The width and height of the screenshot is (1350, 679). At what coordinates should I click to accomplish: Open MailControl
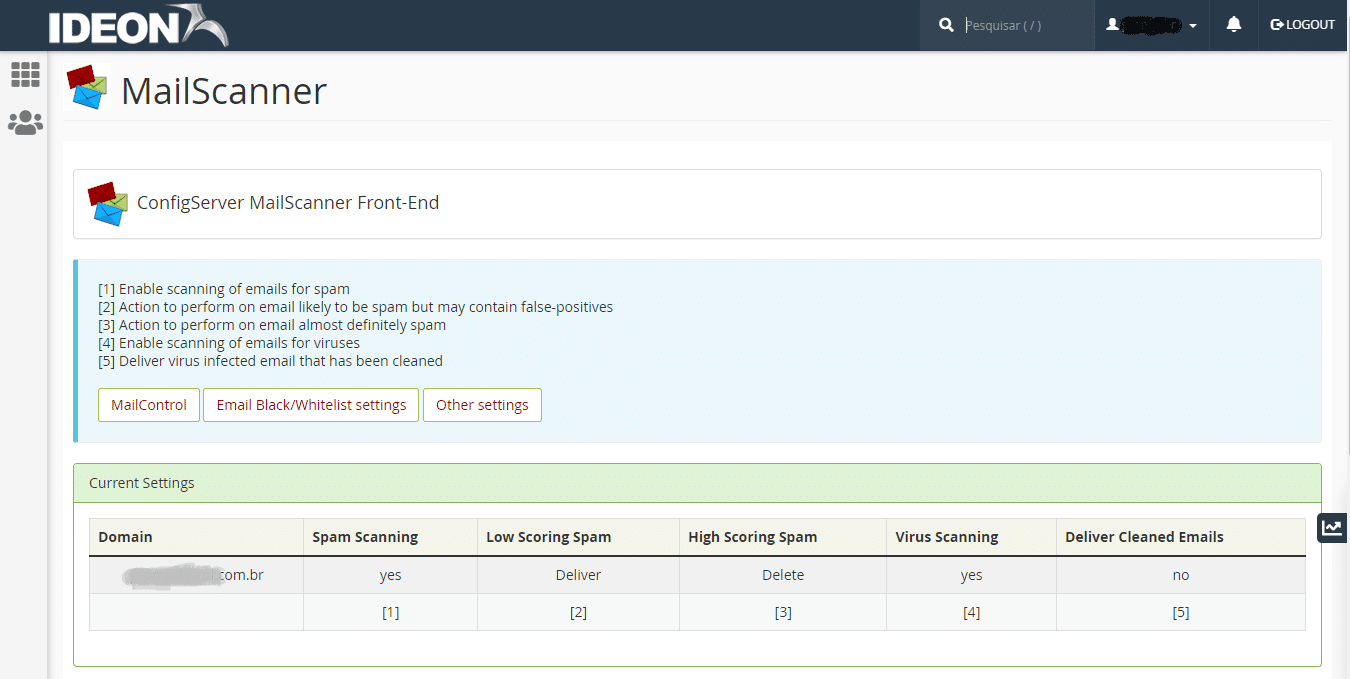(148, 405)
